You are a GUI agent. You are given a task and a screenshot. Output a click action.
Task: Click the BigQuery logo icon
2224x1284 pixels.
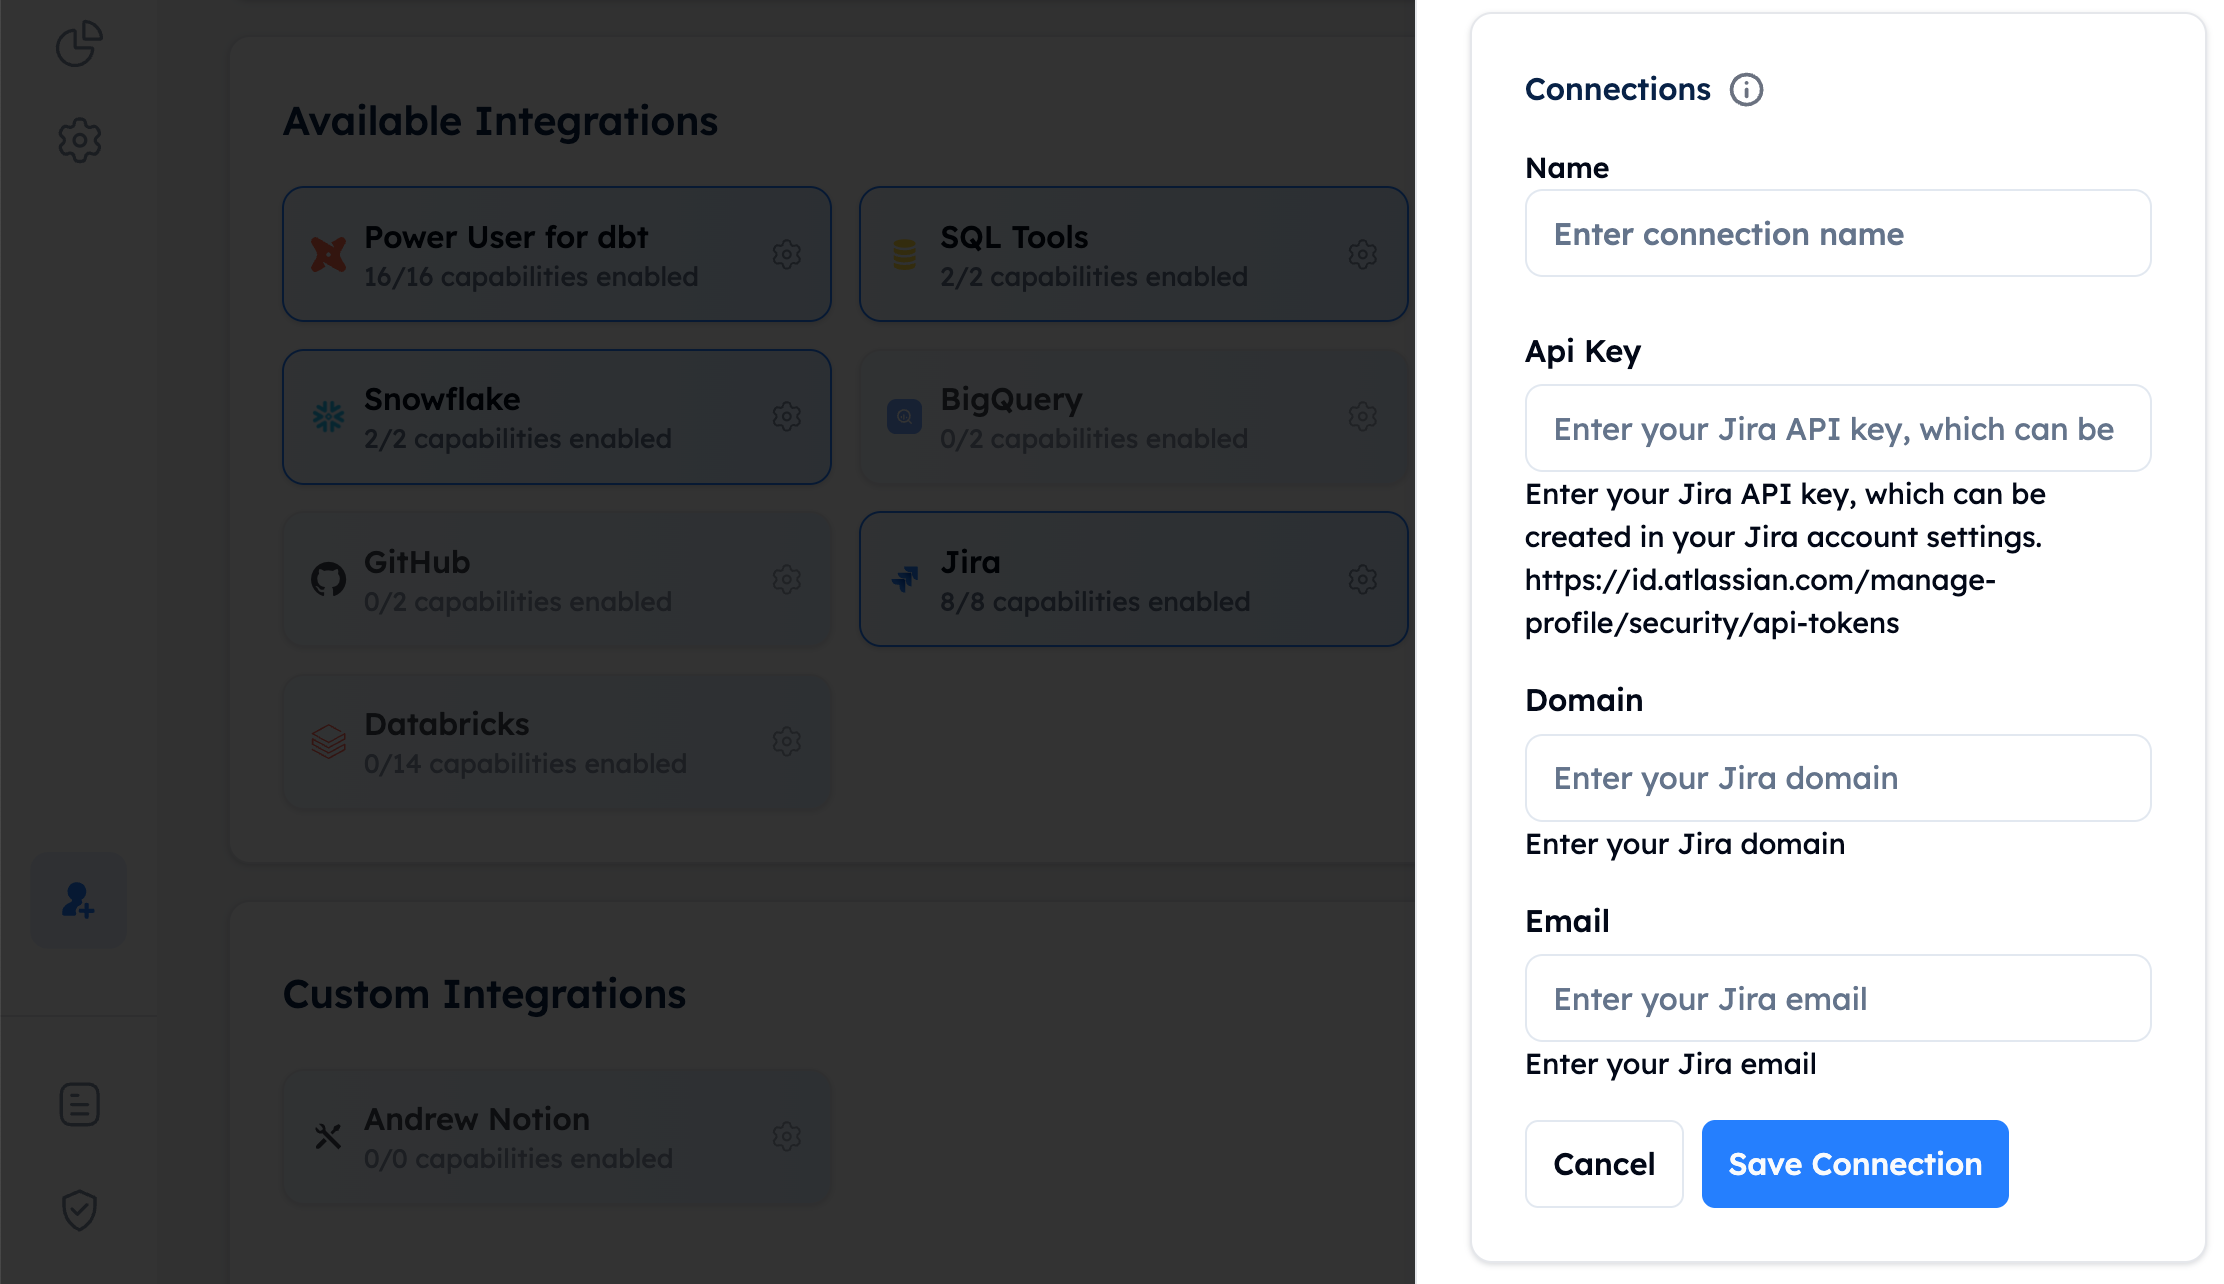click(904, 416)
